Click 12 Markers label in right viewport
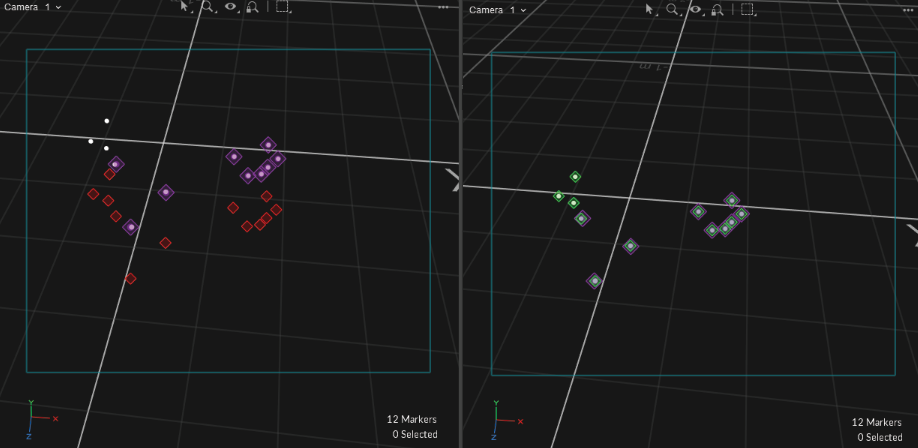This screenshot has width=918, height=448. point(876,422)
